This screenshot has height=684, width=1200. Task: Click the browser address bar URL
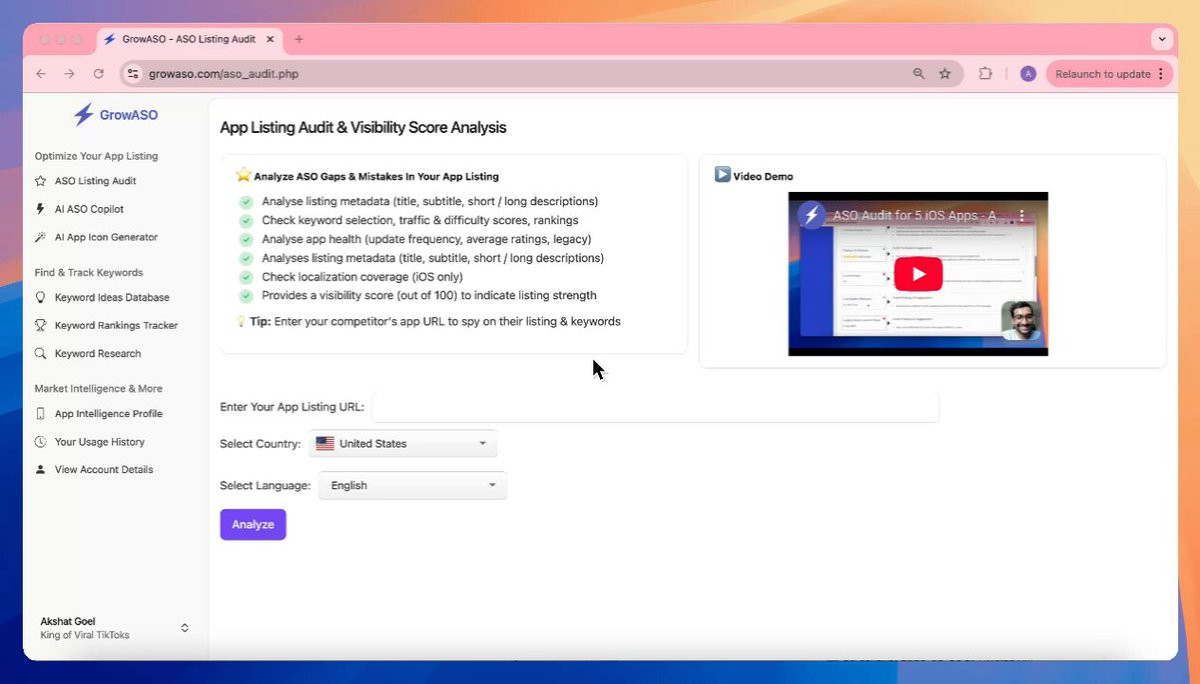223,74
